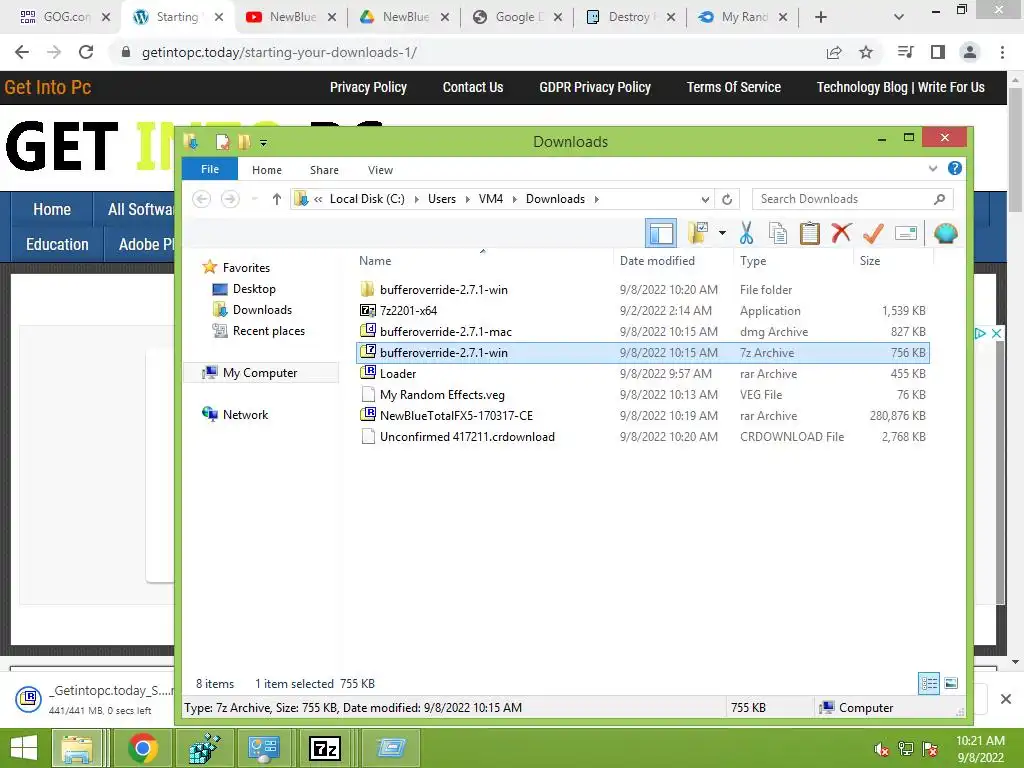
Task: Select Recent places in navigation pane
Action: 268,331
